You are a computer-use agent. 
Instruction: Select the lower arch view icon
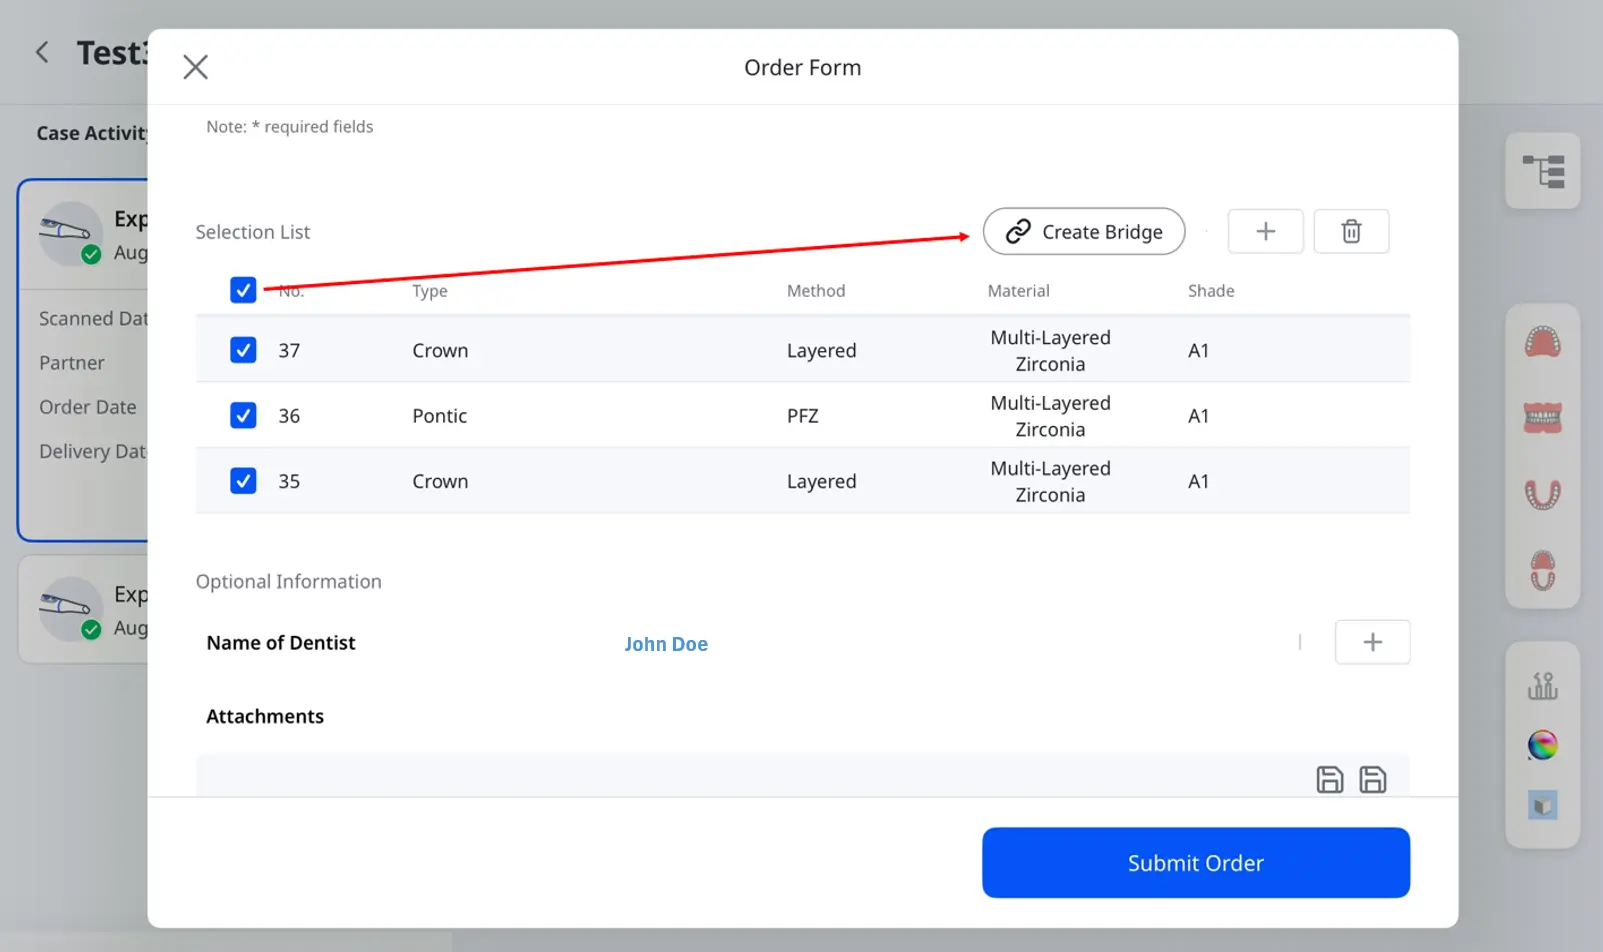pos(1543,494)
